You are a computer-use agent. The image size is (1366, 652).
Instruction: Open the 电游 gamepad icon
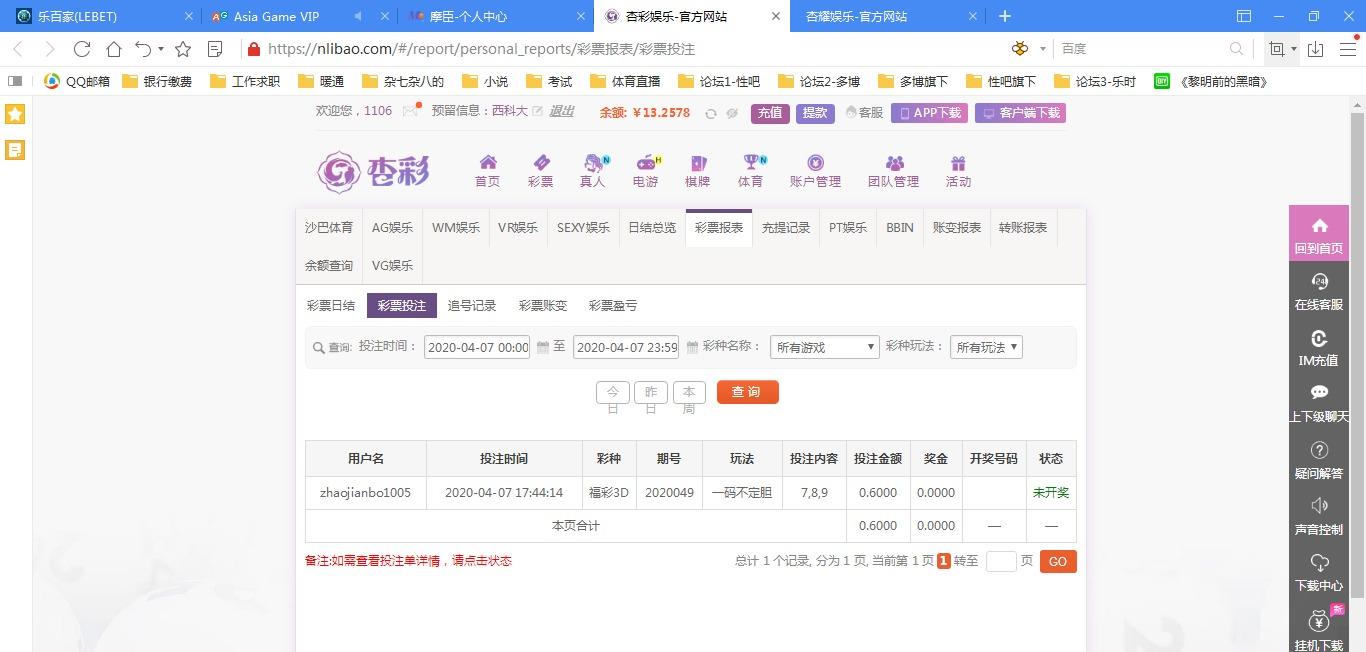[x=646, y=163]
